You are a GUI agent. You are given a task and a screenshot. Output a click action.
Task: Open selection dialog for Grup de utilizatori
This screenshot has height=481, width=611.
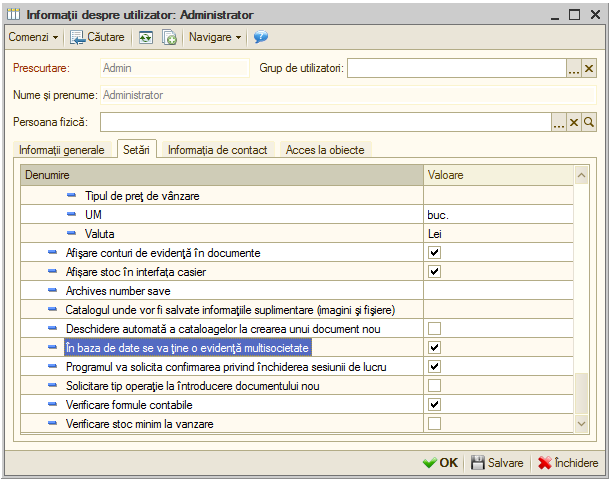point(574,69)
